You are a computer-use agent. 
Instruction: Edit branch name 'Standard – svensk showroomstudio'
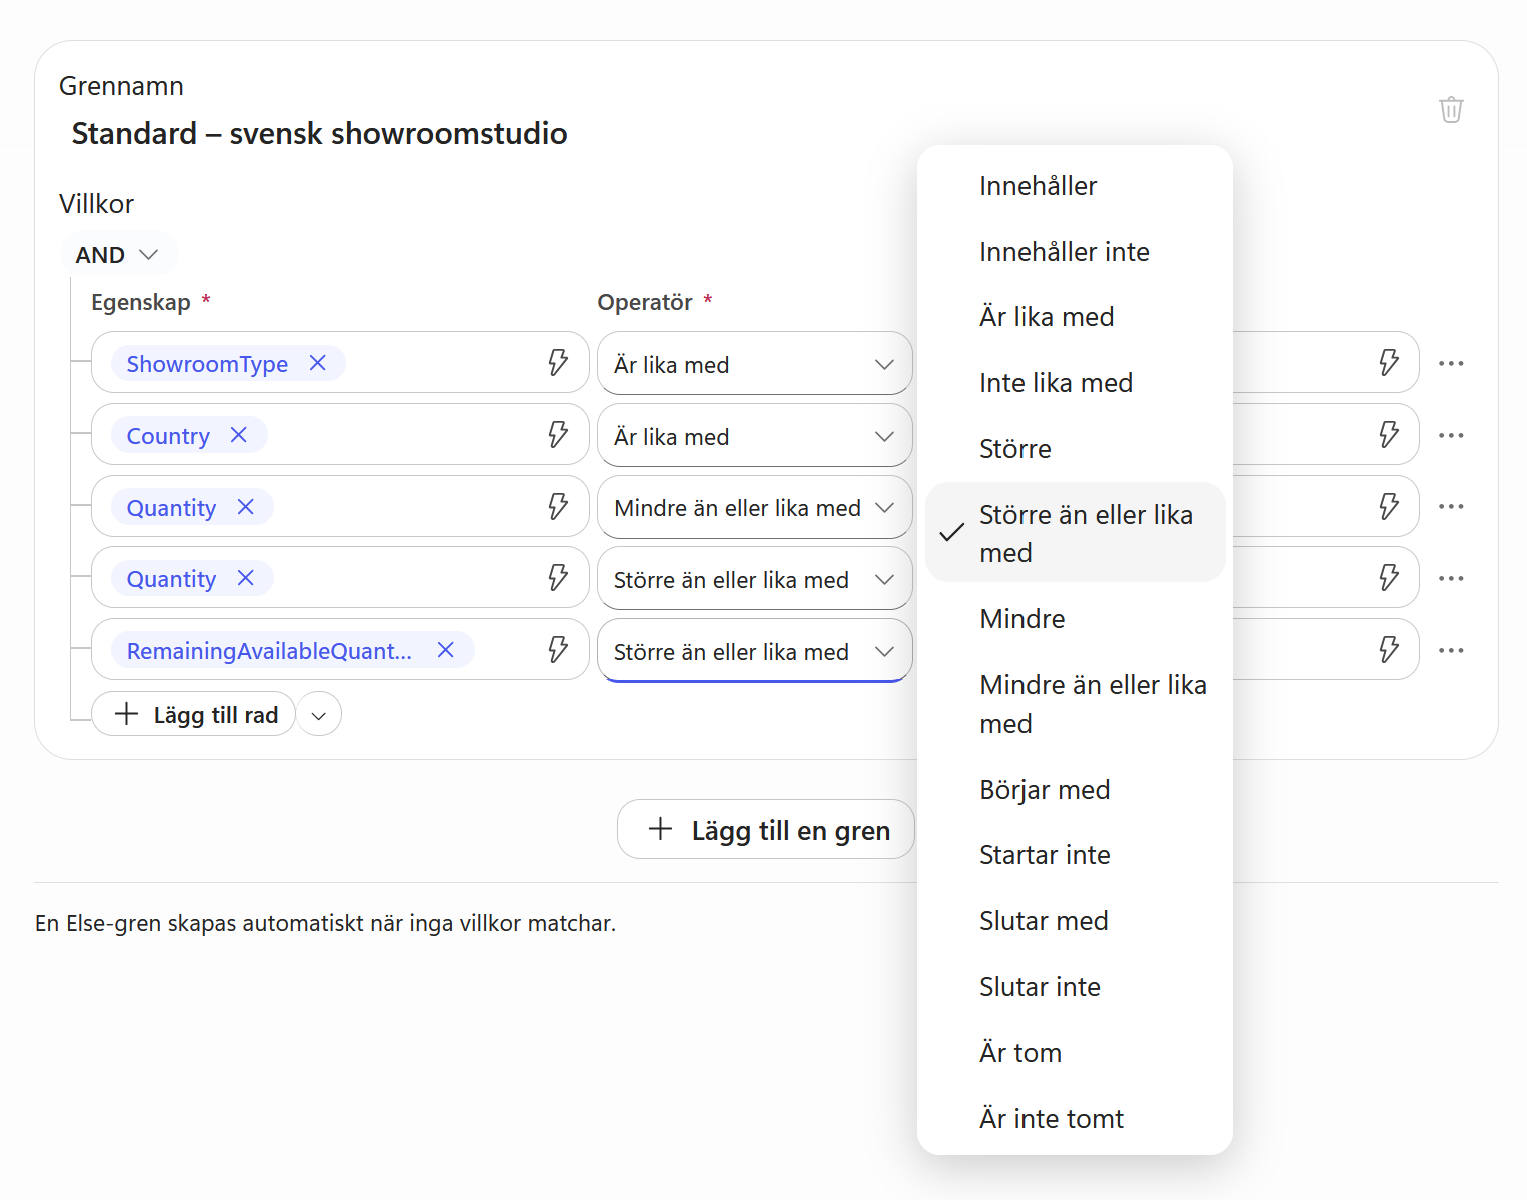[x=319, y=133]
